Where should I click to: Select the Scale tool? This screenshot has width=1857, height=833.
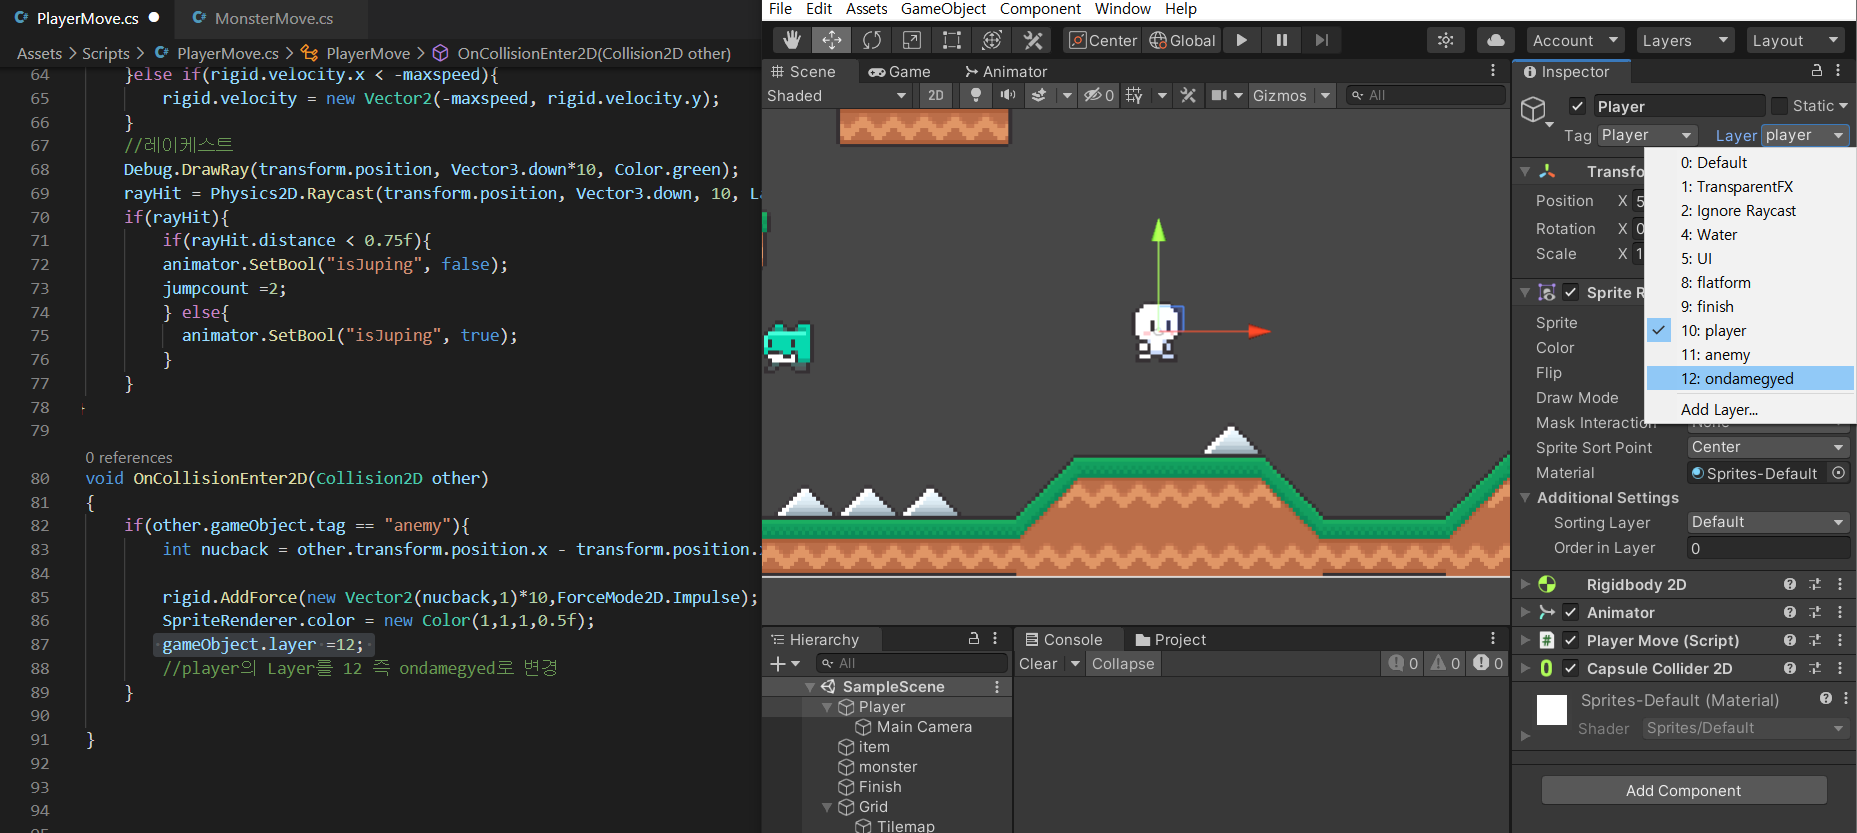coord(912,40)
